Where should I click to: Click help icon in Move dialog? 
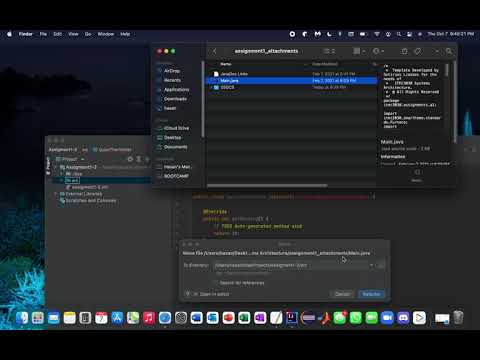click(x=188, y=294)
